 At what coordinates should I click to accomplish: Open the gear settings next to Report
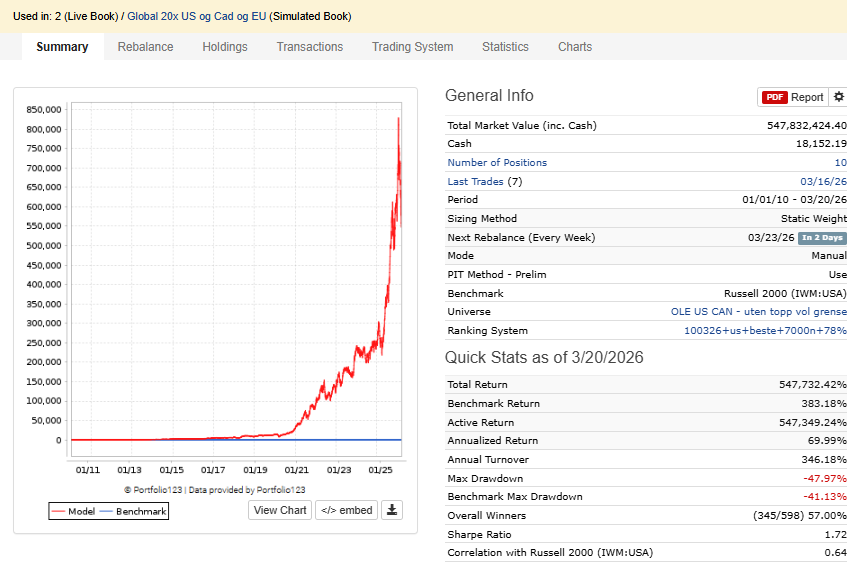pyautogui.click(x=838, y=97)
